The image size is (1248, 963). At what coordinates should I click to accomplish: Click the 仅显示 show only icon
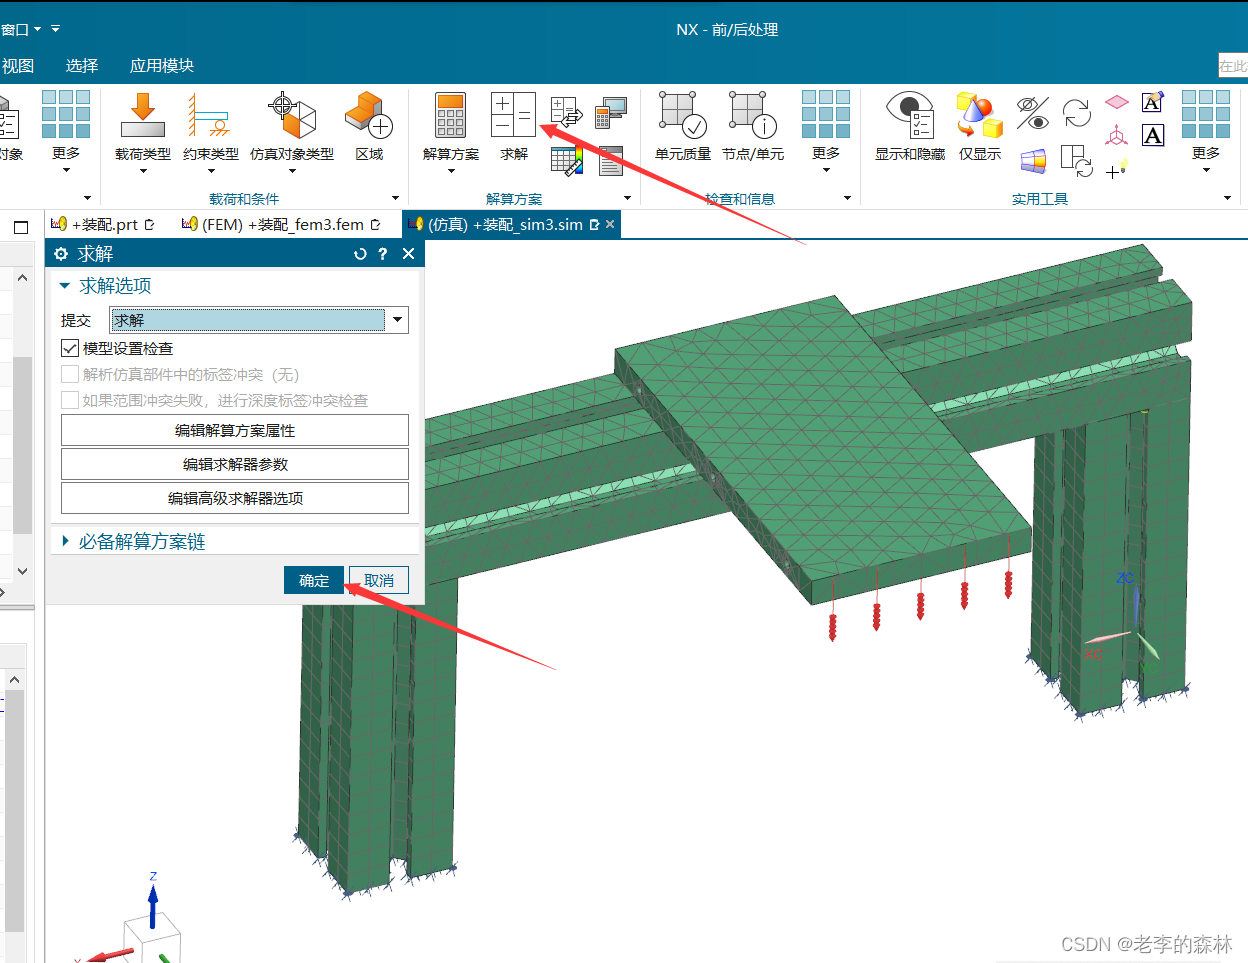pyautogui.click(x=980, y=126)
